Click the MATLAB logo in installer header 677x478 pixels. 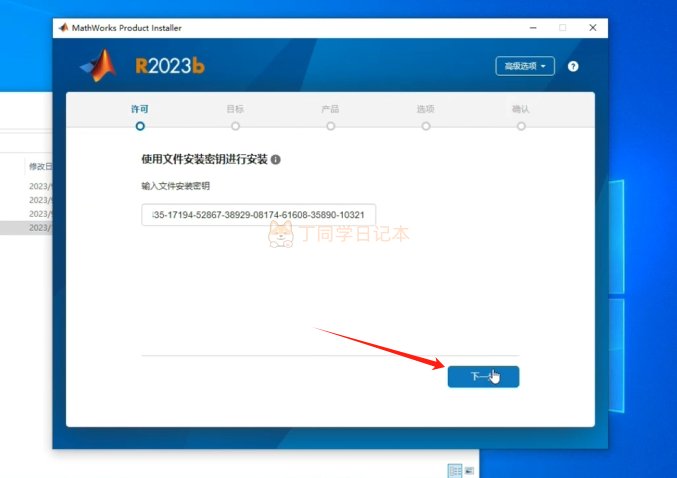click(x=98, y=66)
